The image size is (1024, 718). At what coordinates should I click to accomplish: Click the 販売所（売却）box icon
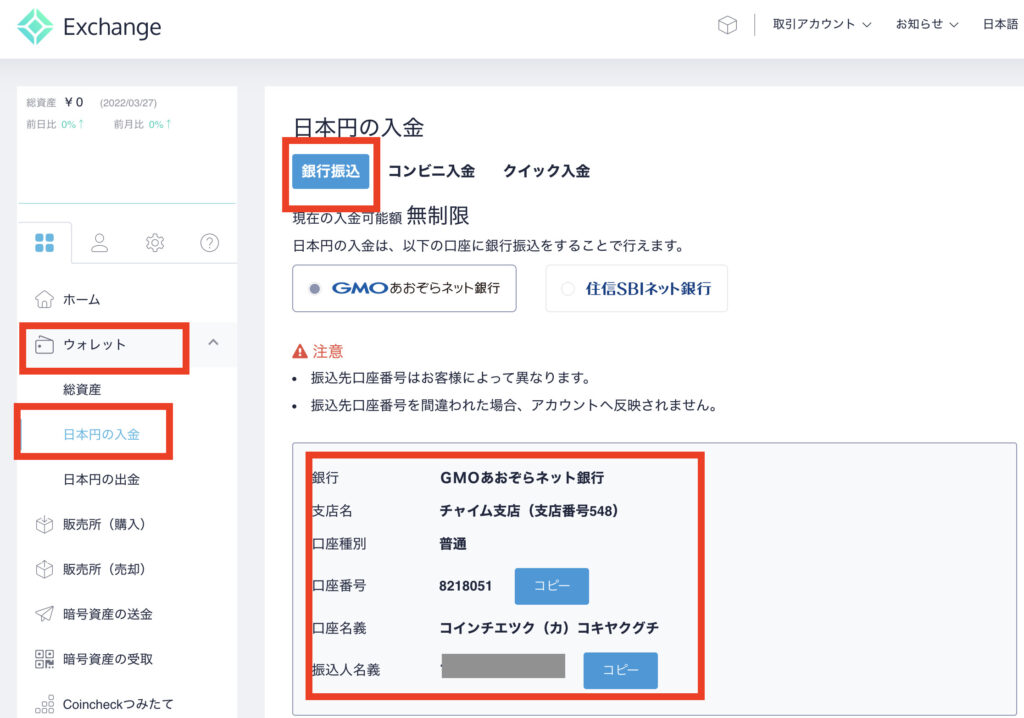44,569
